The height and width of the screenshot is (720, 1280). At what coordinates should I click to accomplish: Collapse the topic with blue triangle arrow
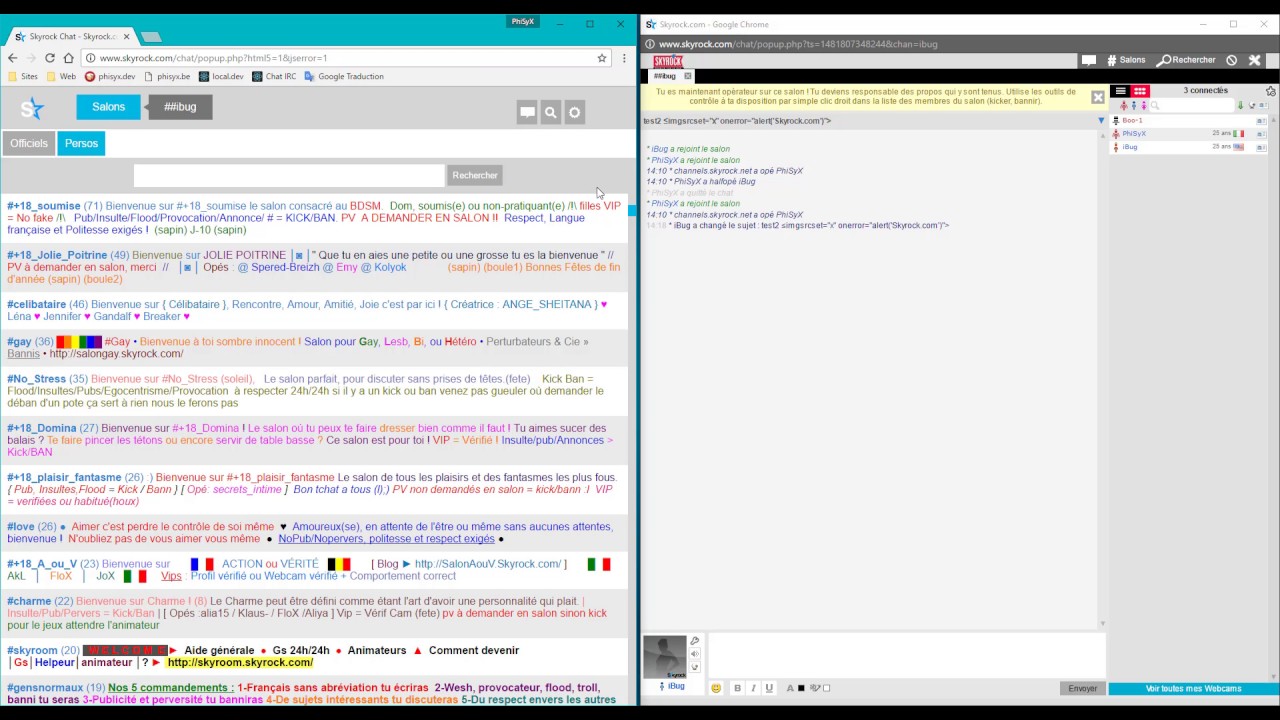pyautogui.click(x=1101, y=121)
